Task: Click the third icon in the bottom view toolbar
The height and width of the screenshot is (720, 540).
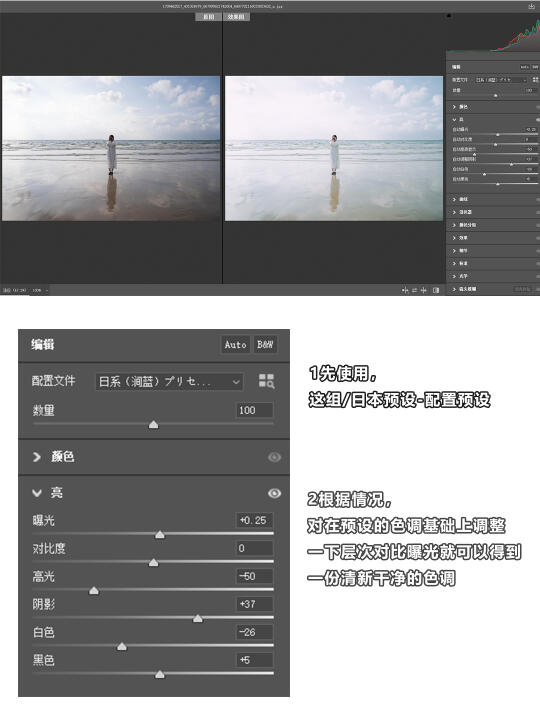Action: coord(424,290)
